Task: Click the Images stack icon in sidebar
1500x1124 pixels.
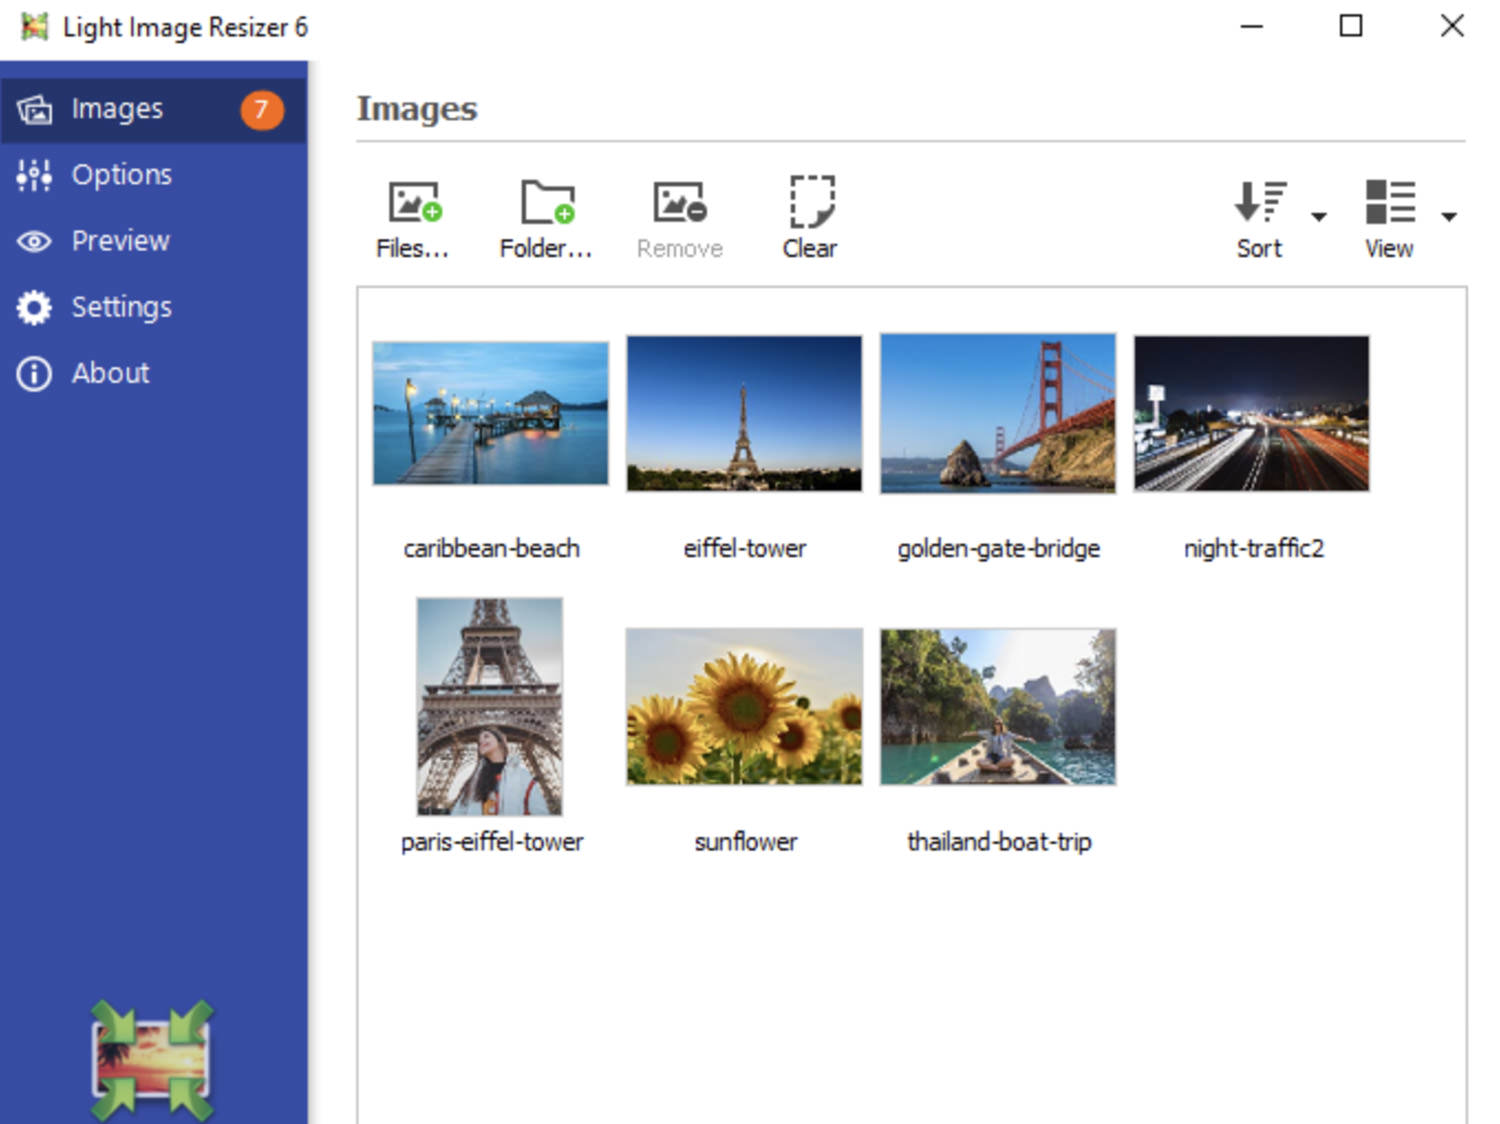Action: click(34, 109)
